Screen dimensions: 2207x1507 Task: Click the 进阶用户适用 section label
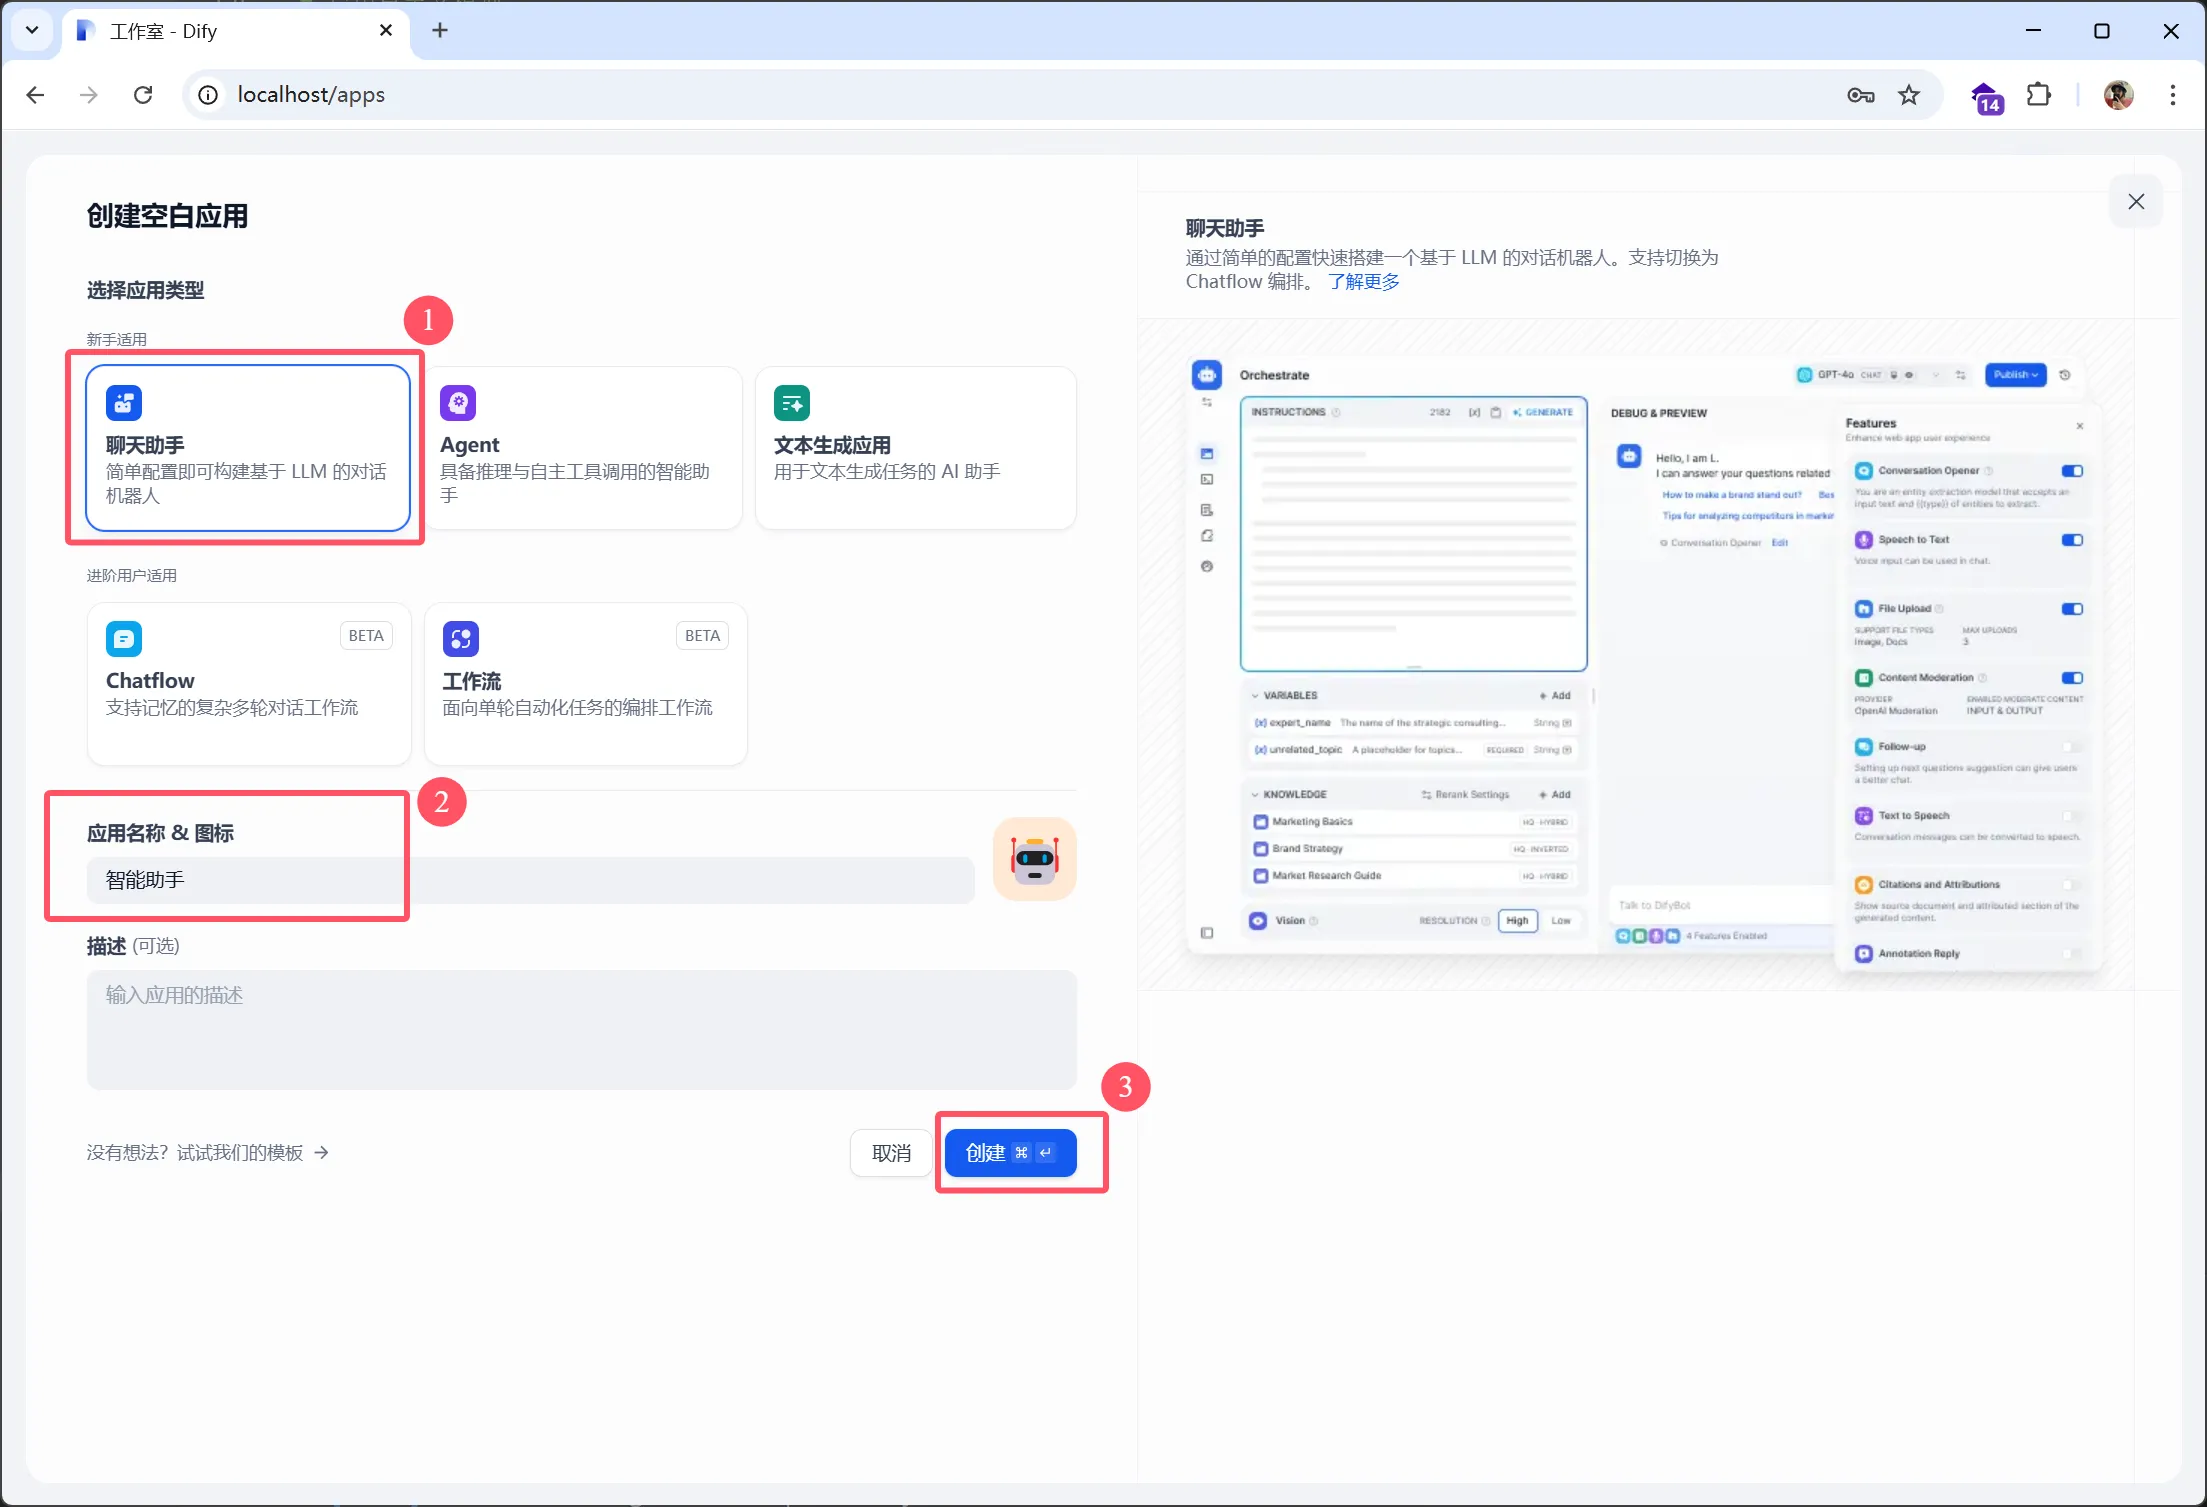tap(131, 576)
